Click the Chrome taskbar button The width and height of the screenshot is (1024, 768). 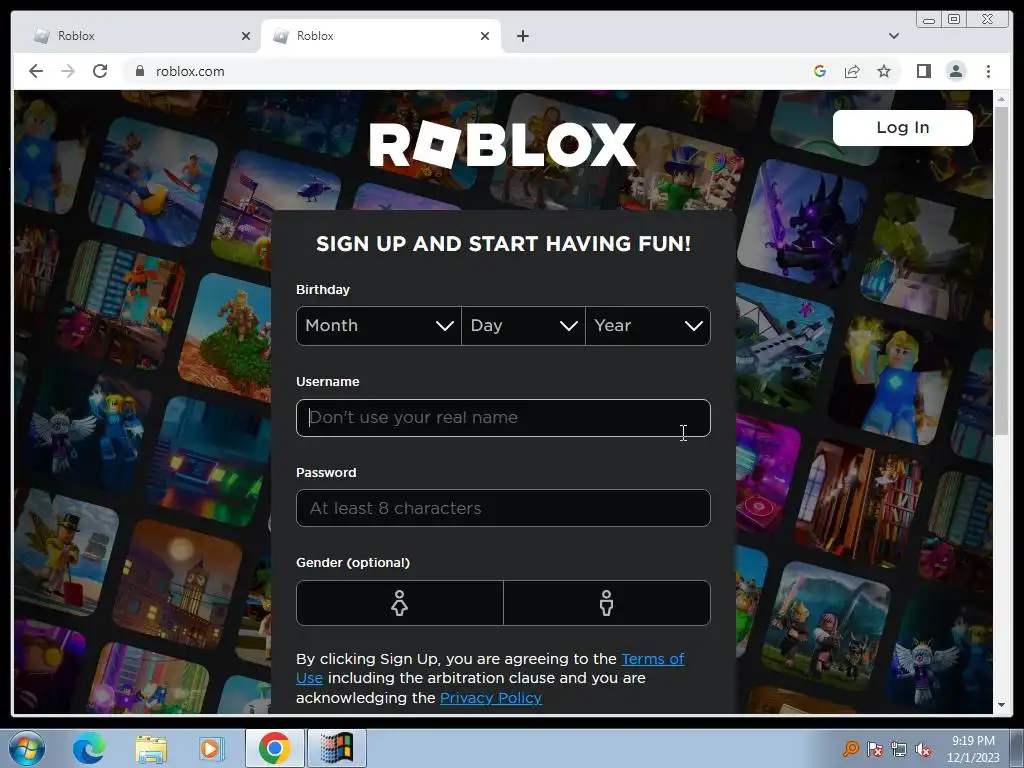click(x=274, y=748)
